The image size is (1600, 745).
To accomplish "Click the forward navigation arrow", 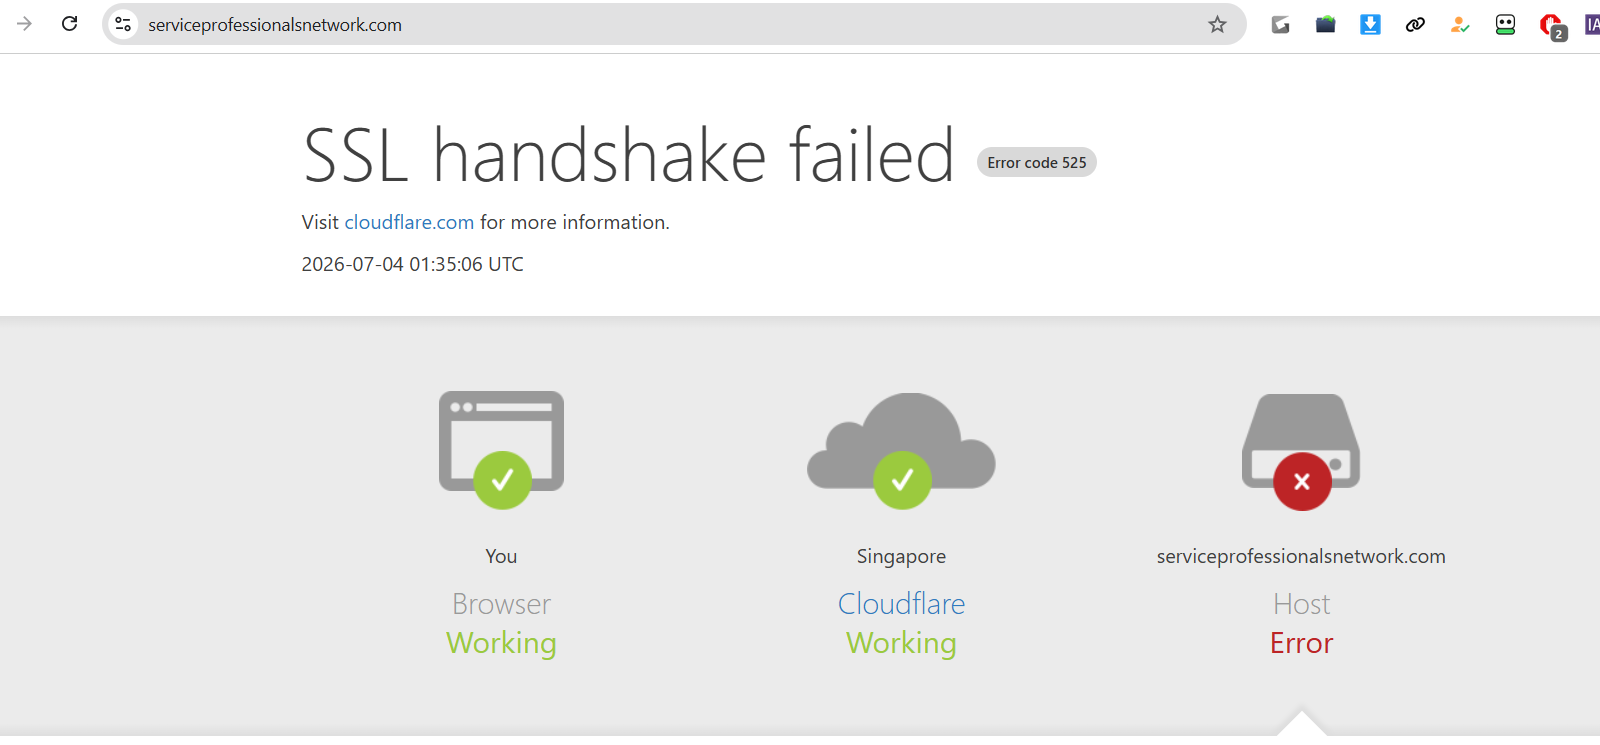I will 24,24.
